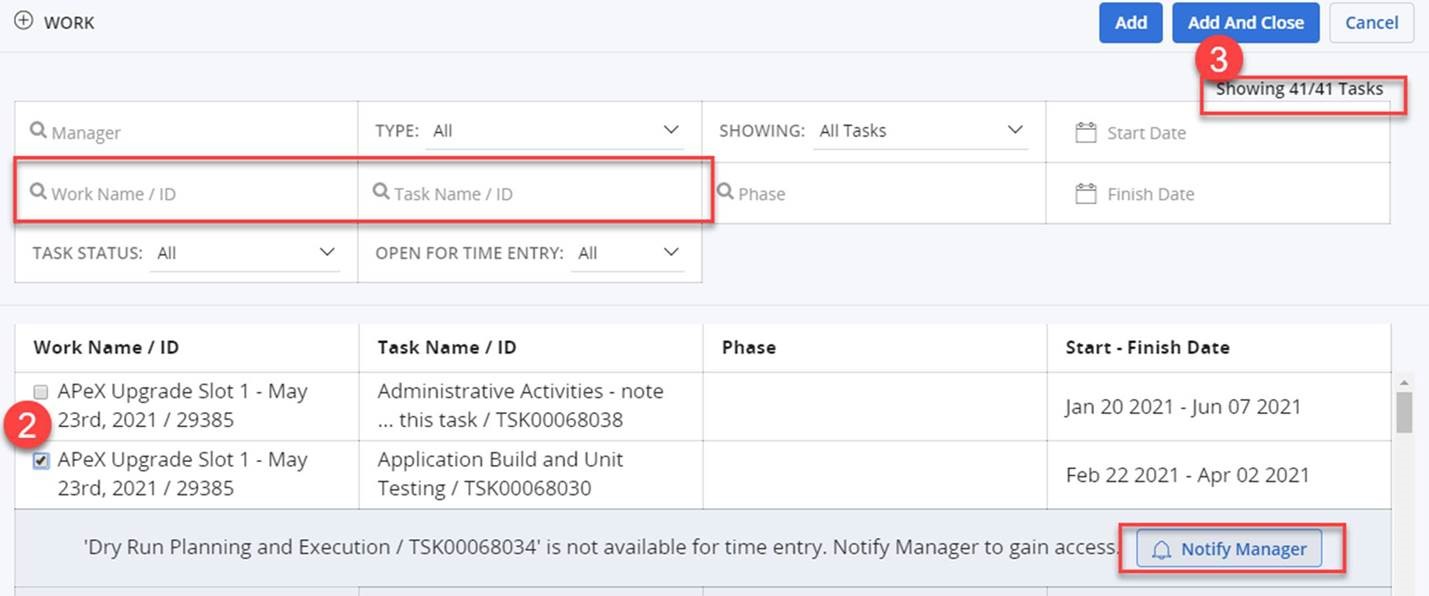The height and width of the screenshot is (596, 1429).
Task: Click the Start - Finish Date column header
Action: pyautogui.click(x=1147, y=348)
